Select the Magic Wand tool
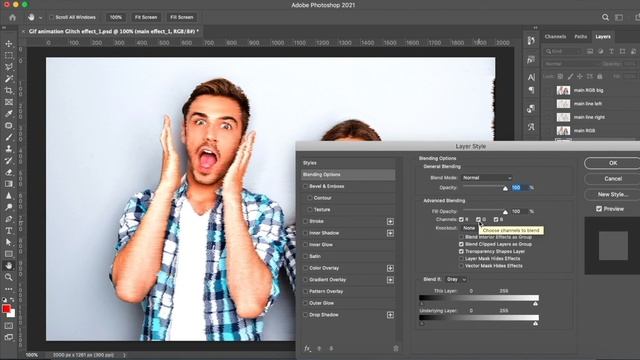The width and height of the screenshot is (640, 360). click(x=9, y=79)
